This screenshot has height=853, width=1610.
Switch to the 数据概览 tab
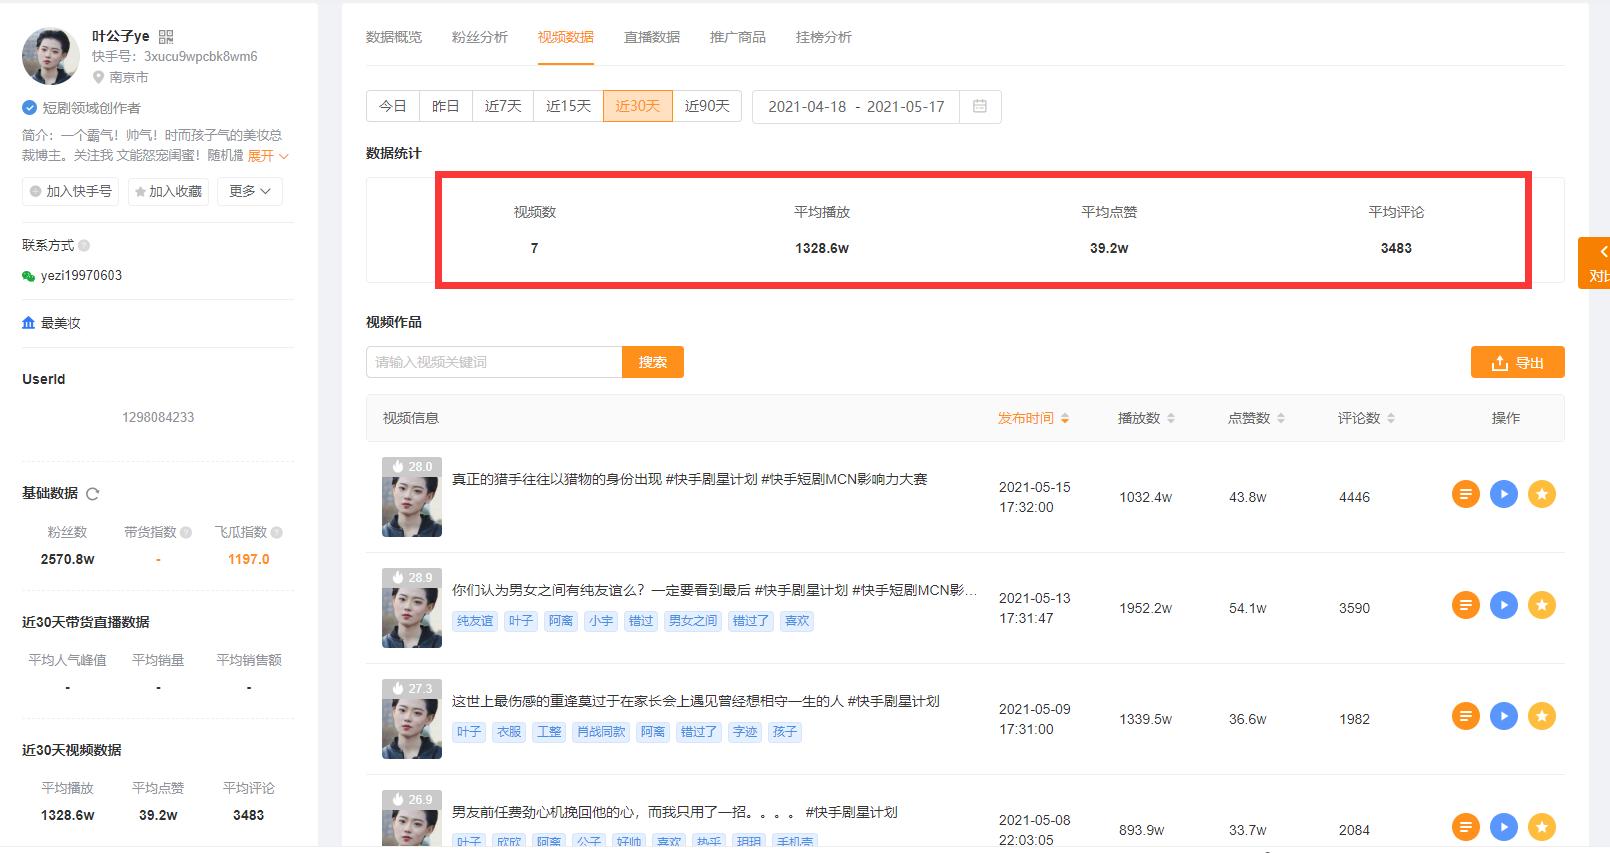pos(394,37)
